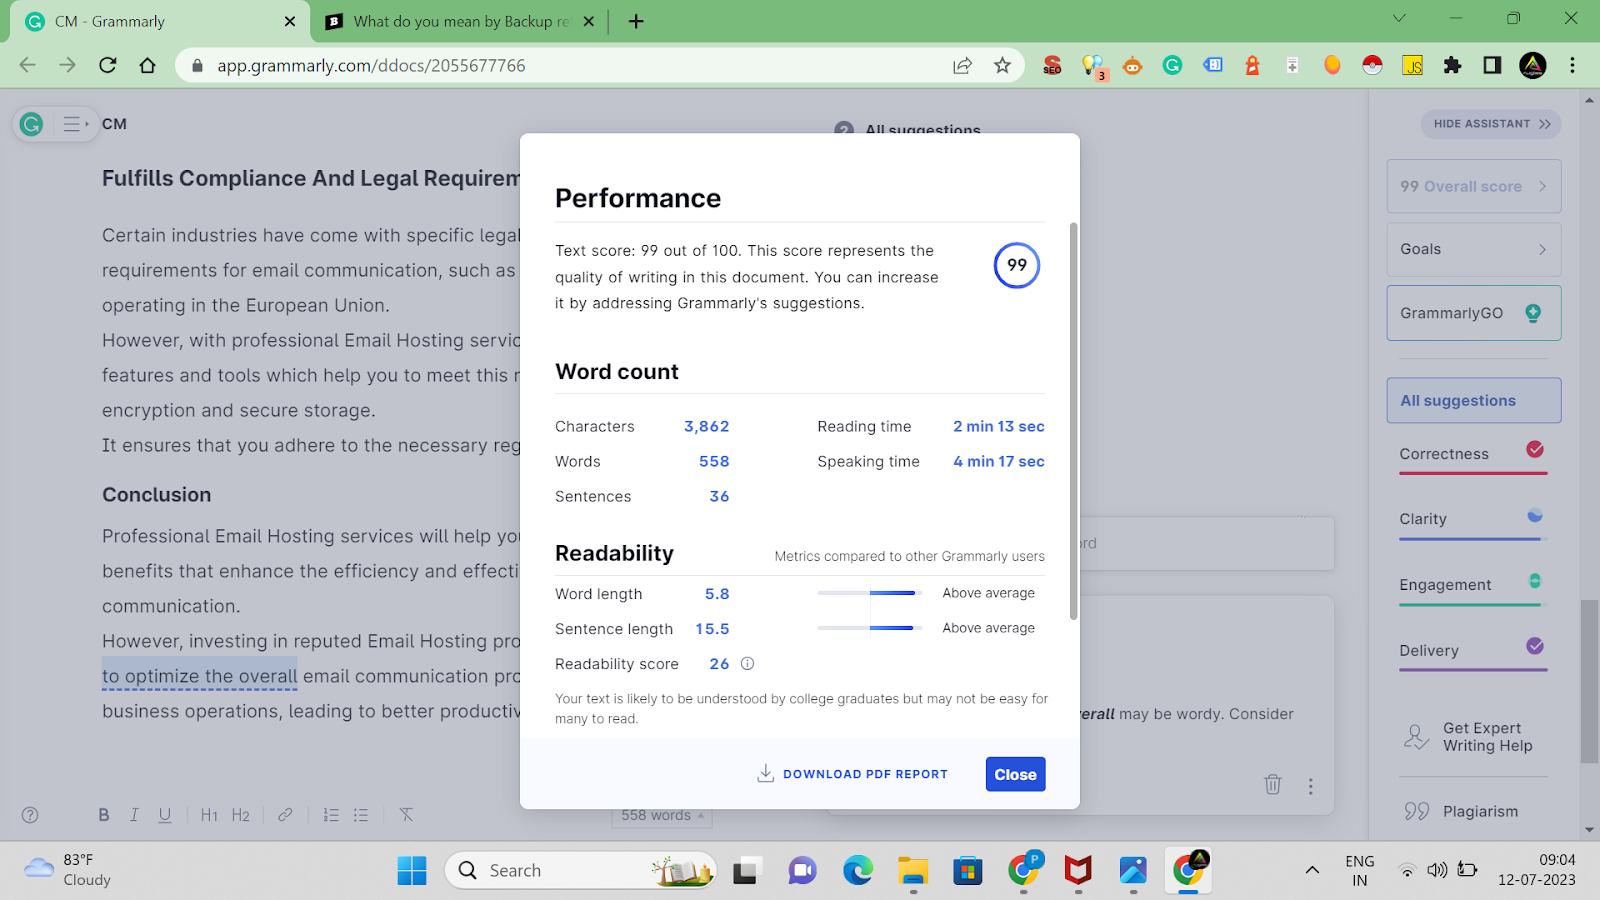Apply Heading 2 format
Image resolution: width=1600 pixels, height=900 pixels.
click(x=241, y=815)
